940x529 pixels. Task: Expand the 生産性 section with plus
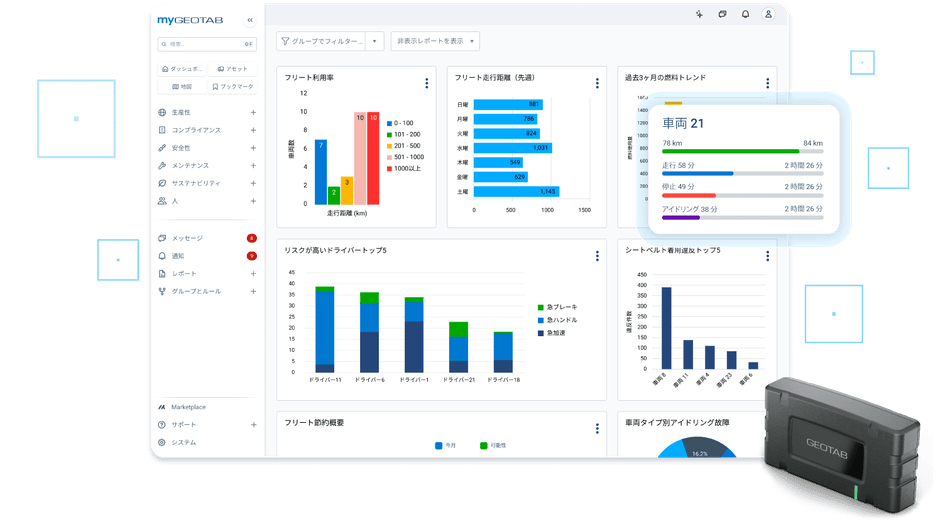click(253, 112)
